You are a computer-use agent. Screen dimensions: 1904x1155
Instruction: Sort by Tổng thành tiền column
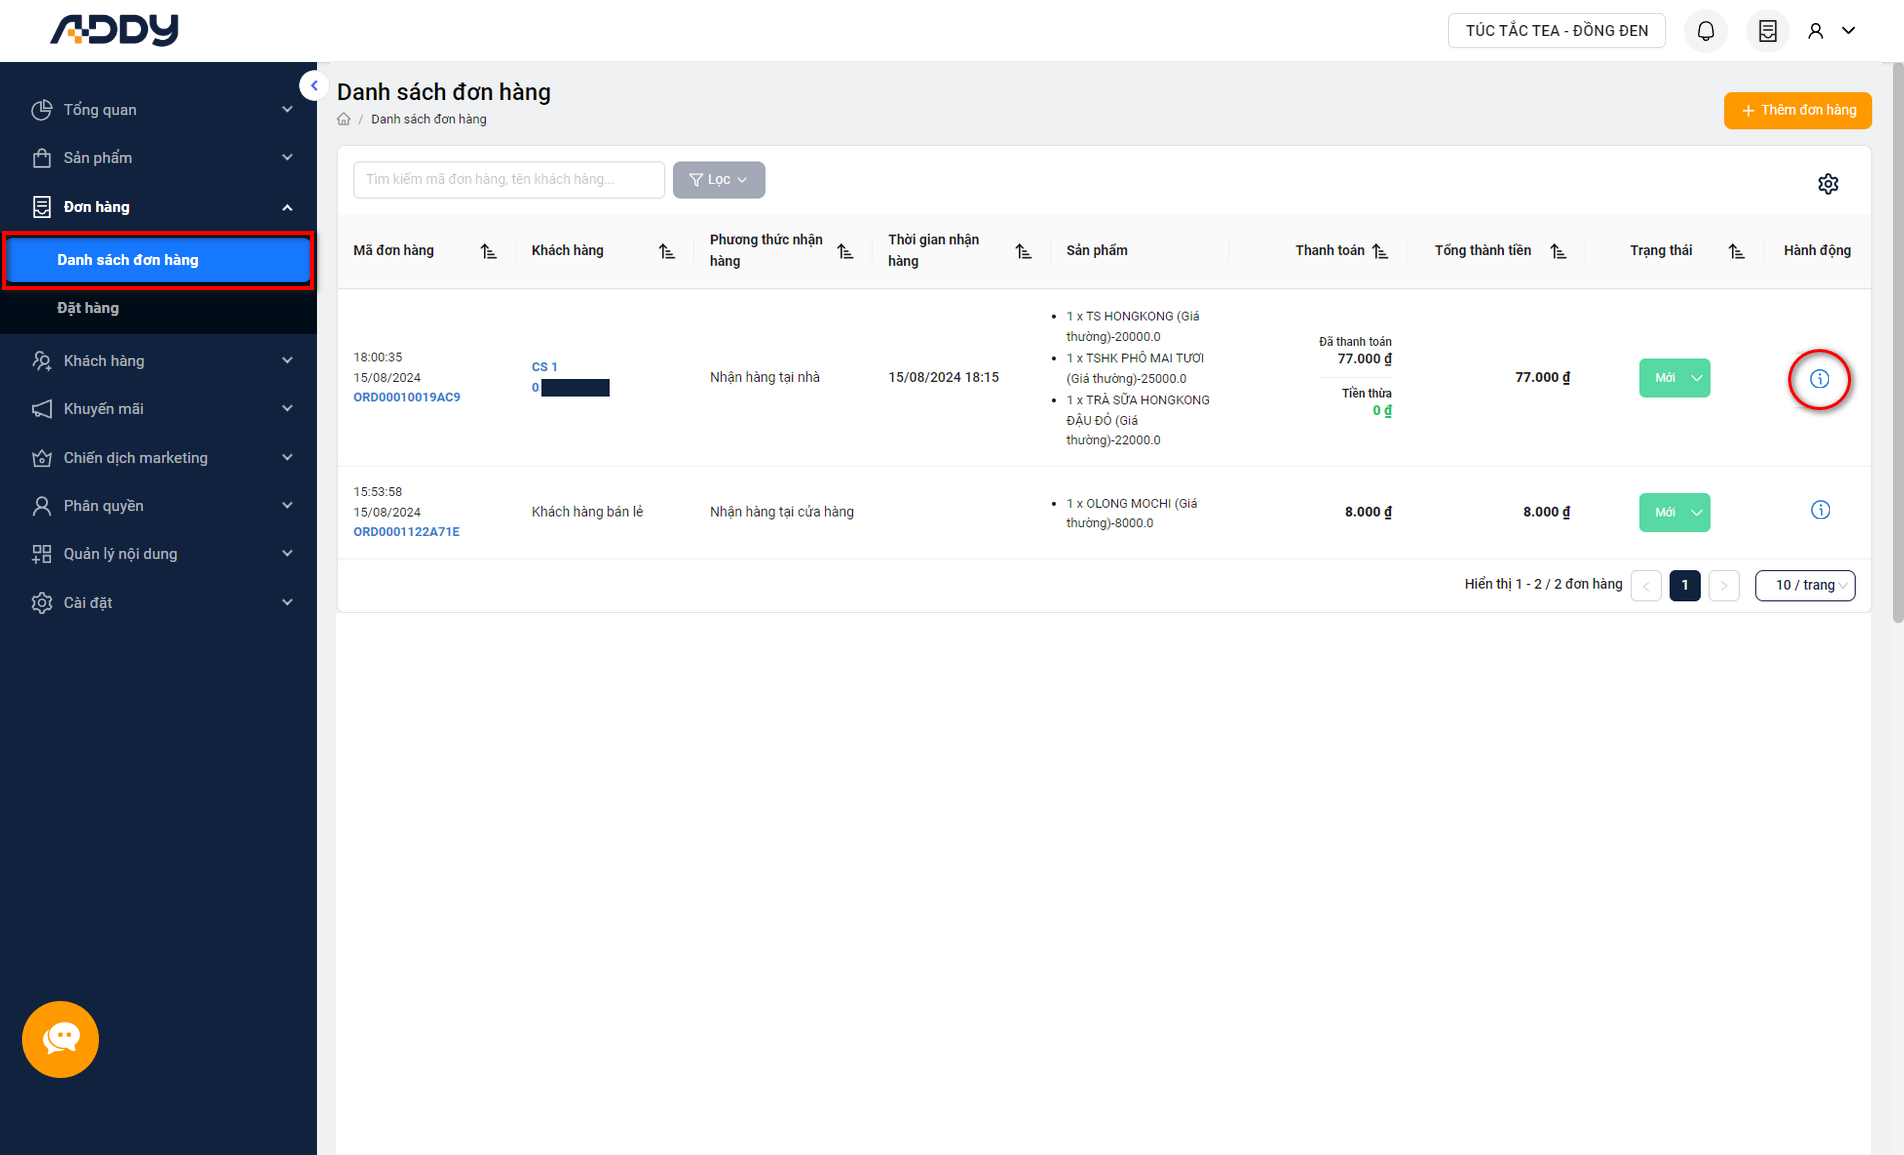pyautogui.click(x=1558, y=251)
